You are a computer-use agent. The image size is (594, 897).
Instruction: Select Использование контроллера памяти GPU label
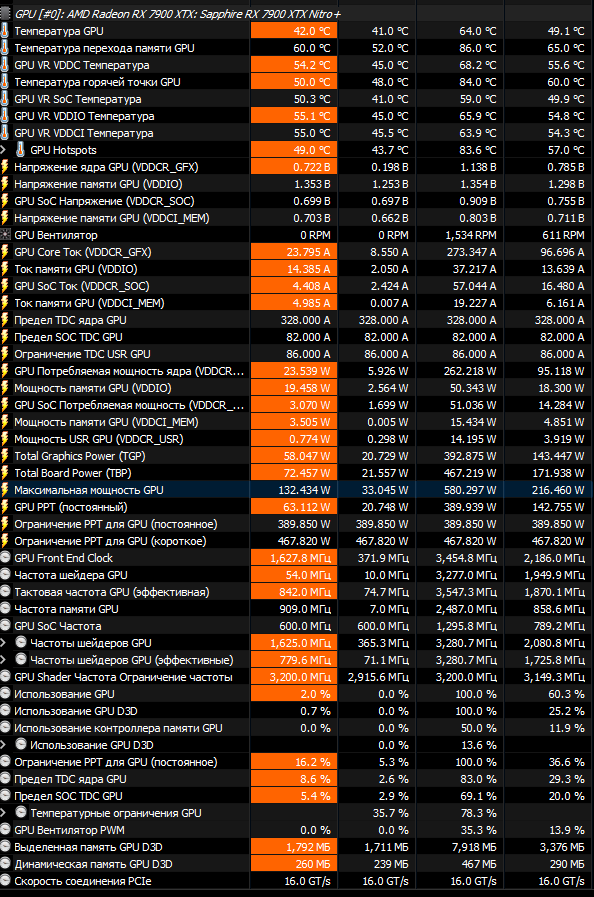tap(118, 728)
